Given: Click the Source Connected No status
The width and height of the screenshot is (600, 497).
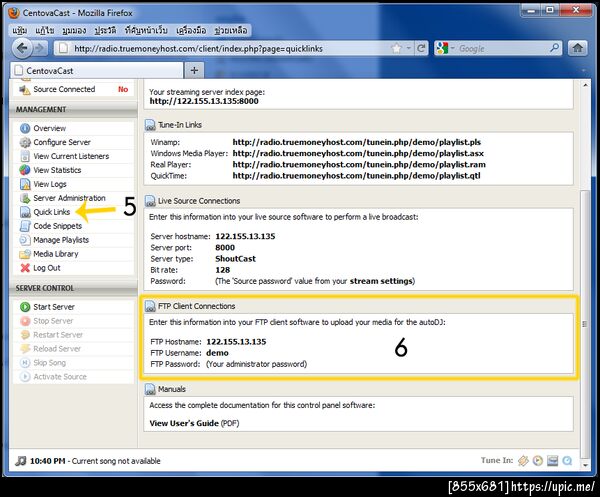Looking at the screenshot, I should pos(123,89).
